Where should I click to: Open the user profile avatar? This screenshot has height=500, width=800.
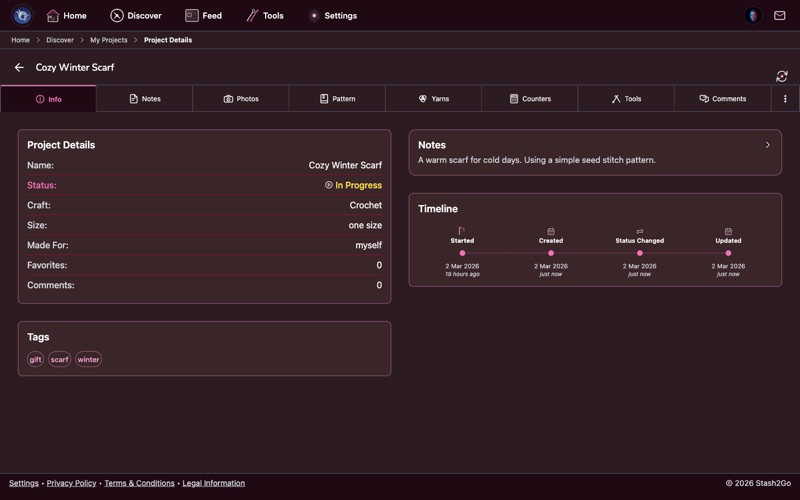(x=753, y=15)
